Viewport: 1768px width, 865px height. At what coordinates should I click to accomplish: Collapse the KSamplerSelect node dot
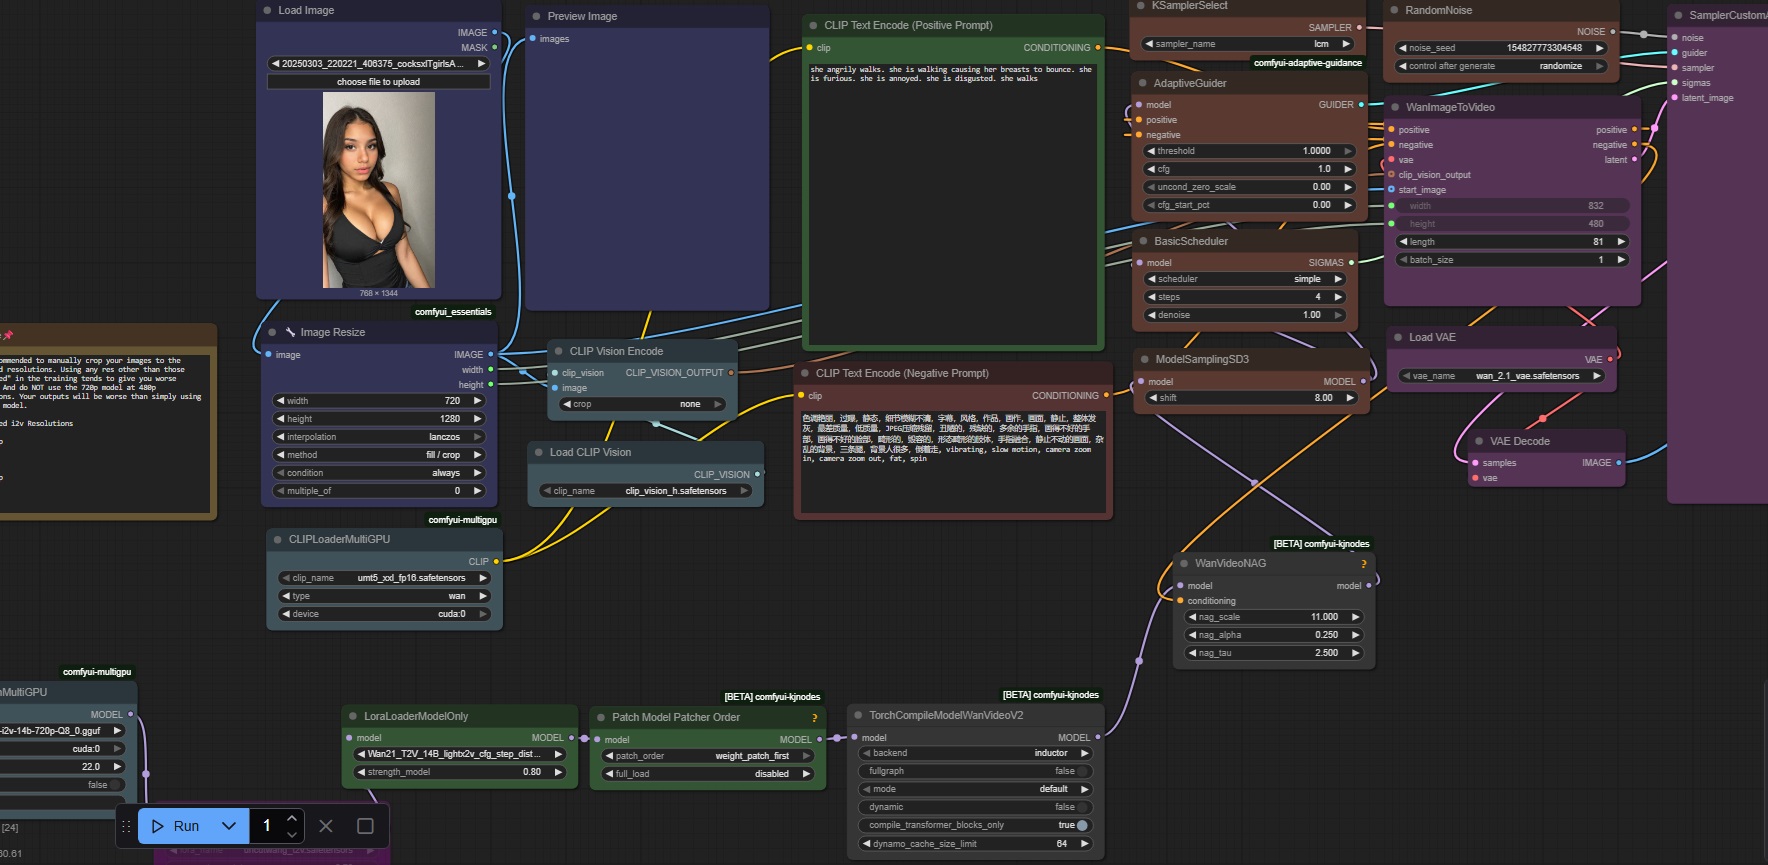(1141, 6)
